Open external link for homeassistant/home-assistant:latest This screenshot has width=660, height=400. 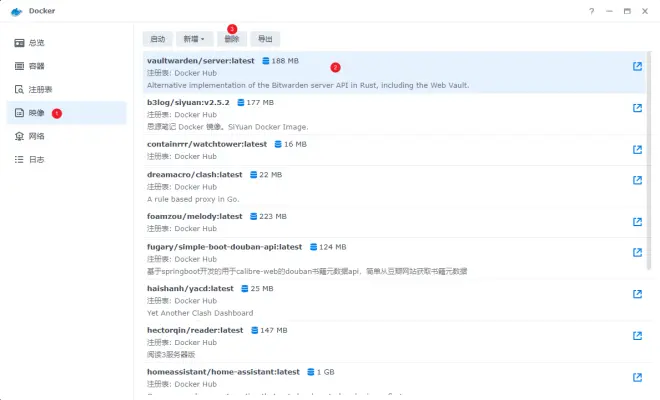coord(637,377)
